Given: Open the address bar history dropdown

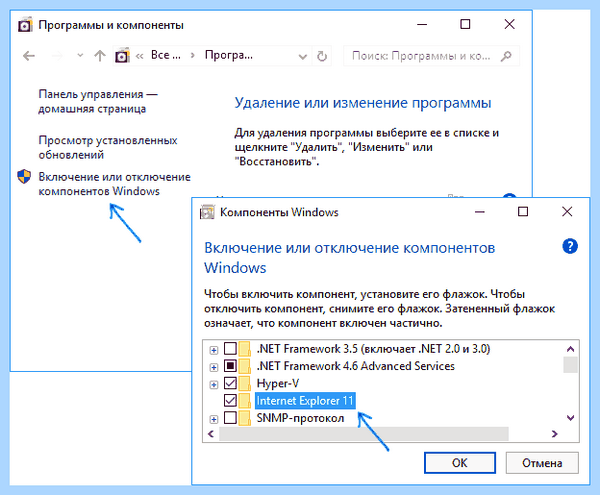Looking at the screenshot, I should (303, 57).
